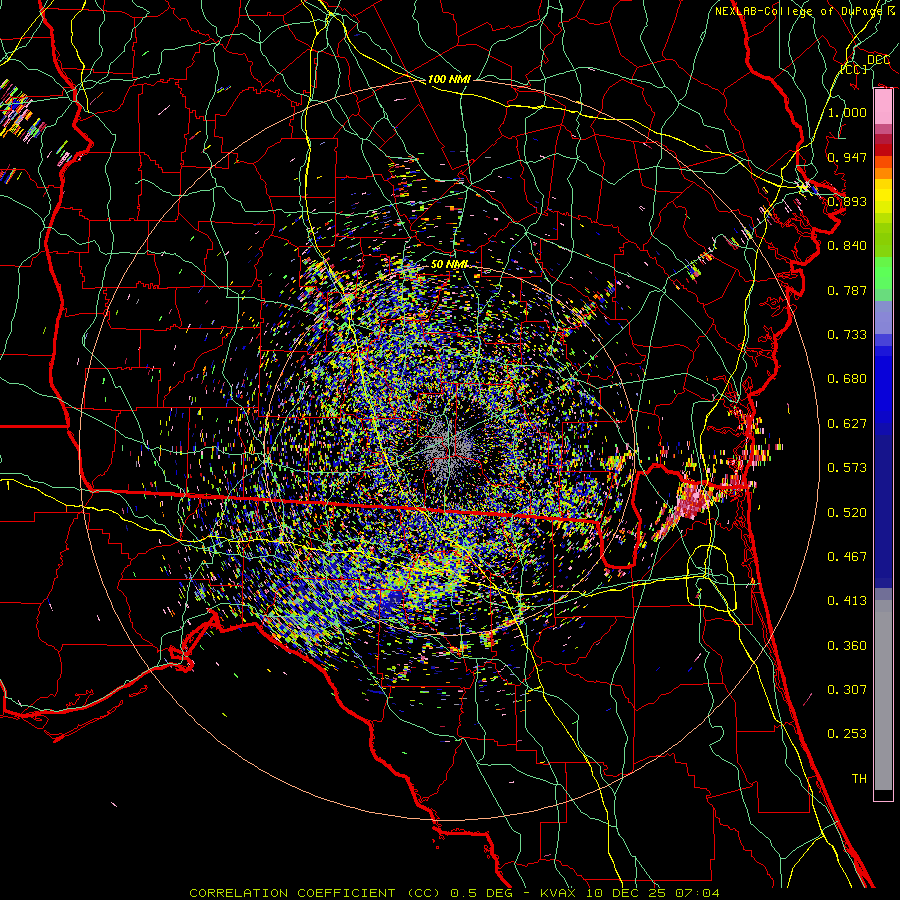Click the 0.573 legend value
Viewport: 900px width, 900px height.
847,468
